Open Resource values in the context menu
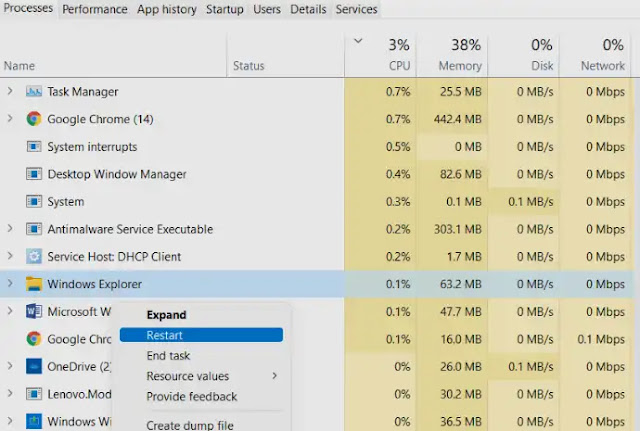640x431 pixels. click(201, 376)
